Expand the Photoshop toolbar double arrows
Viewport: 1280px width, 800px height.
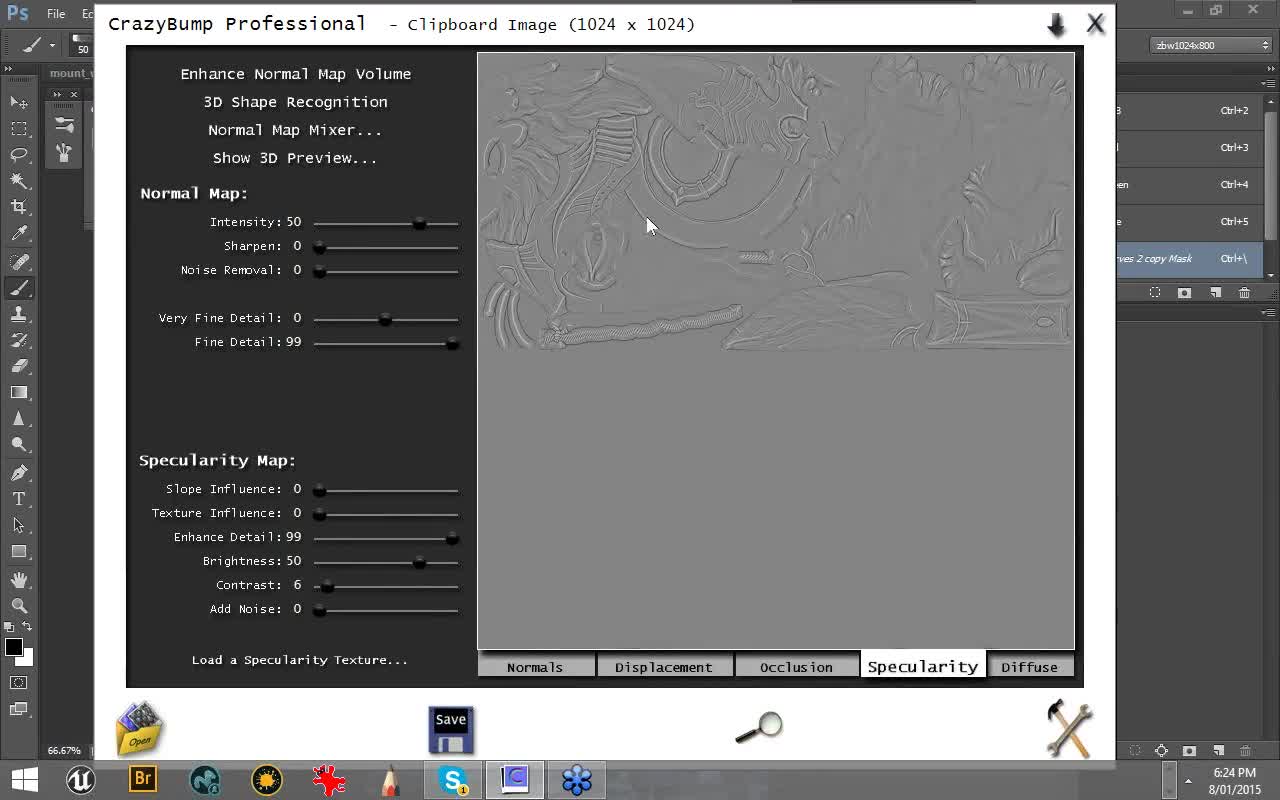tap(9, 69)
